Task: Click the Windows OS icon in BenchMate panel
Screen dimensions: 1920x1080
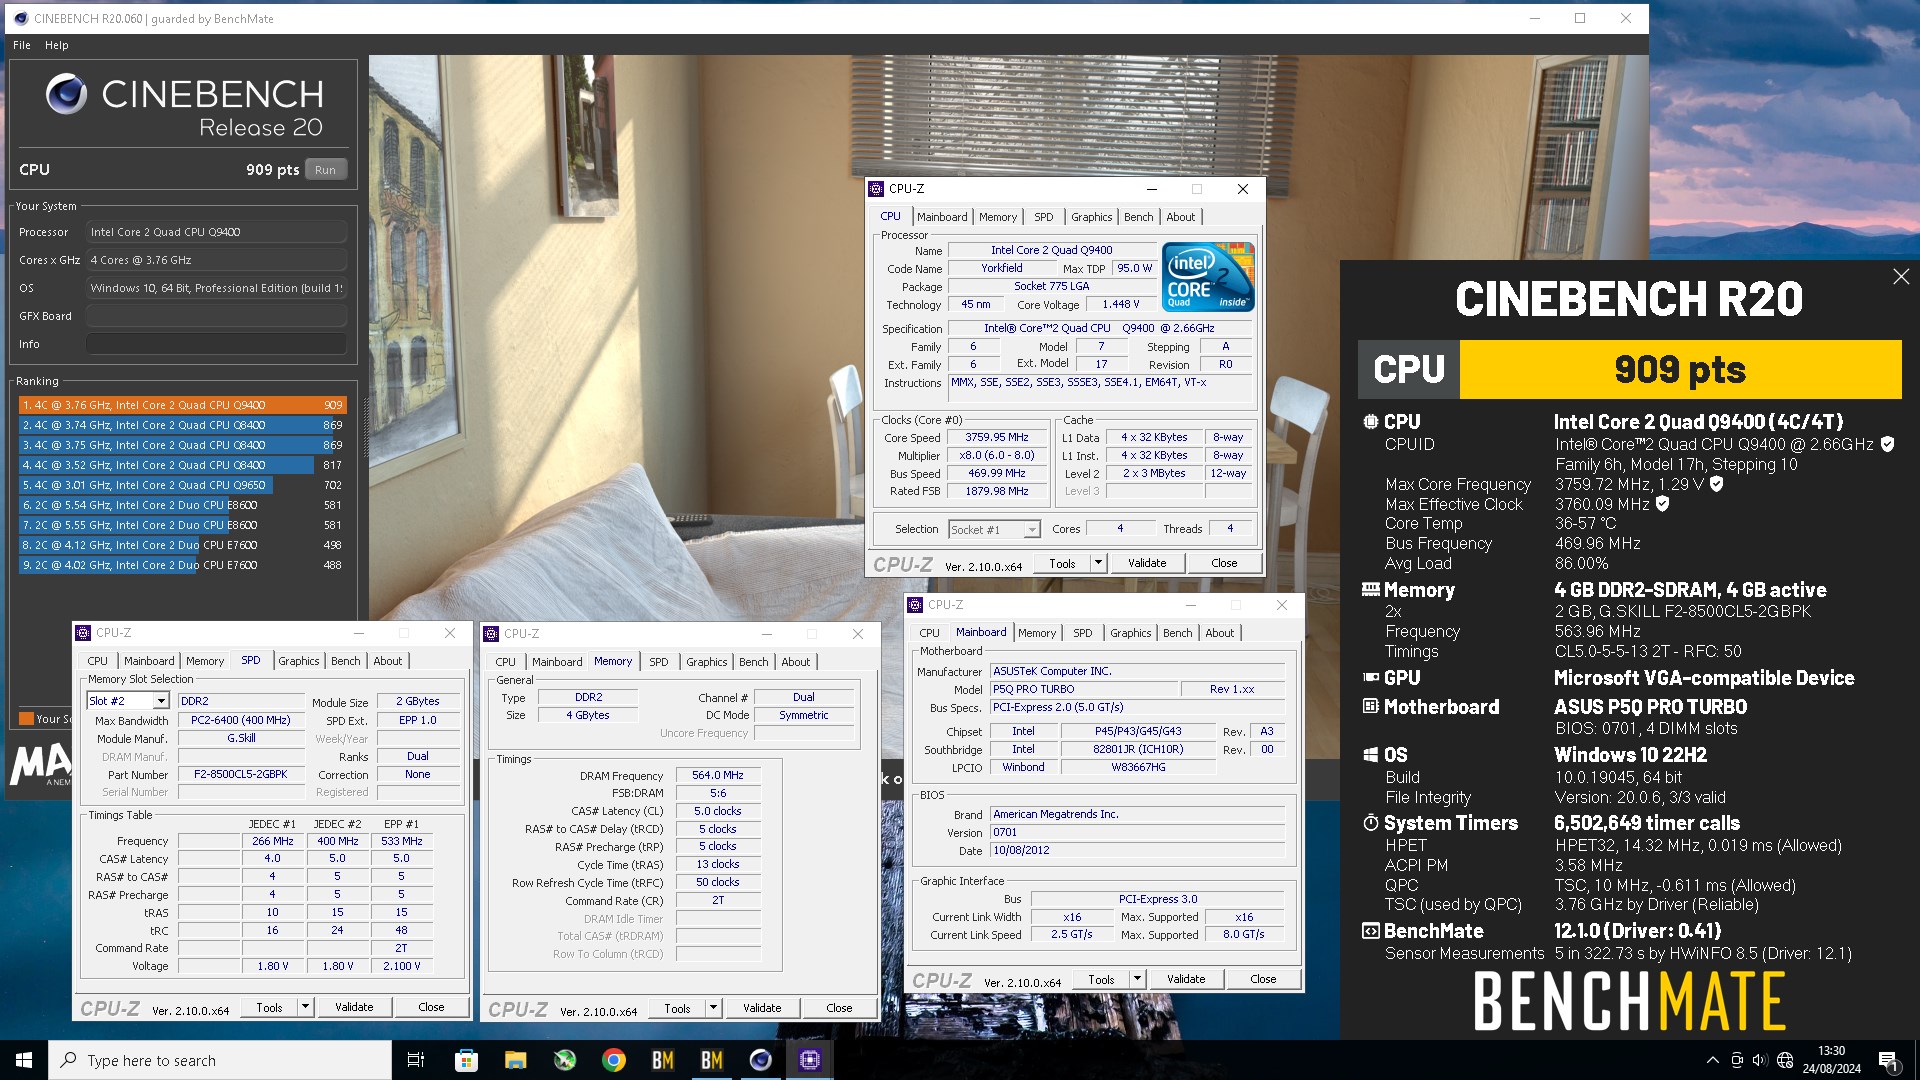Action: pyautogui.click(x=1370, y=755)
